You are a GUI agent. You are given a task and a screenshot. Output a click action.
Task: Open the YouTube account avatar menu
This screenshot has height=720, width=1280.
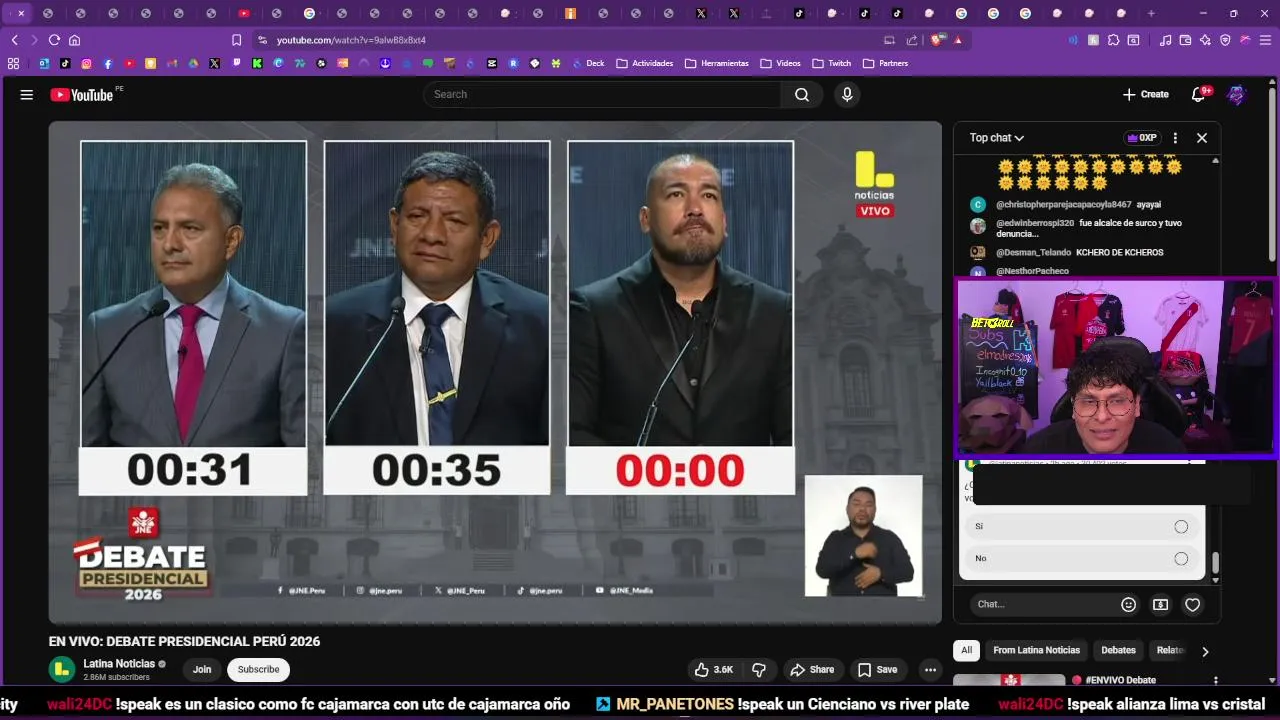tap(1237, 94)
